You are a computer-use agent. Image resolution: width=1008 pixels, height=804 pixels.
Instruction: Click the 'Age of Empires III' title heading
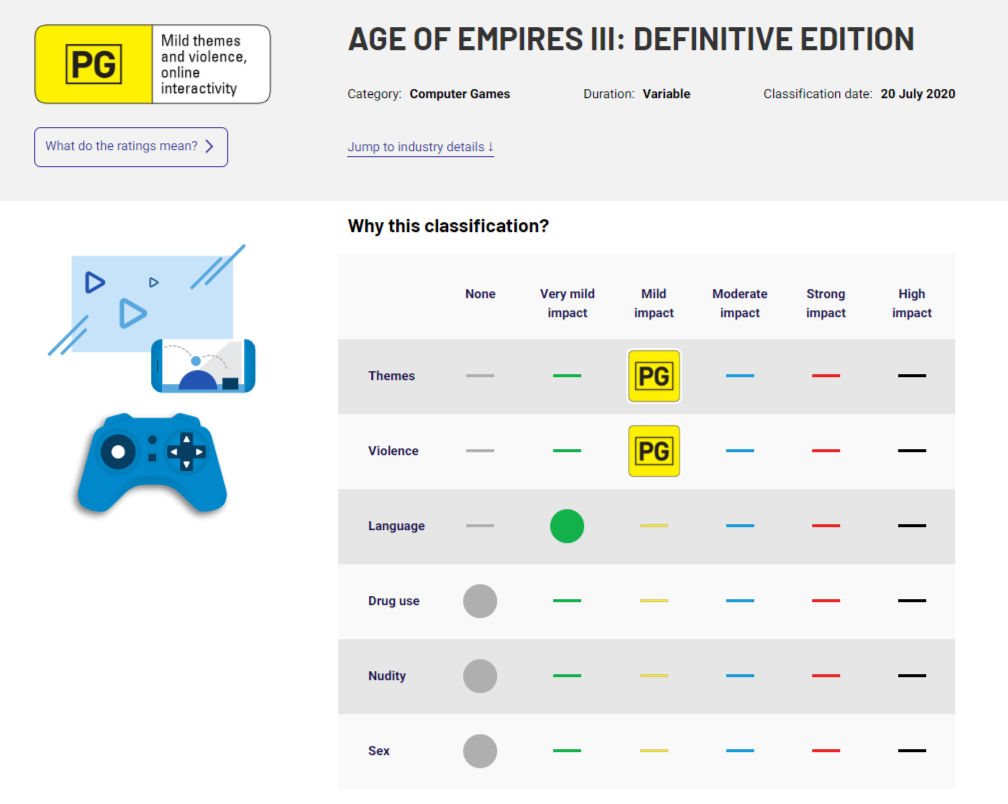click(631, 40)
